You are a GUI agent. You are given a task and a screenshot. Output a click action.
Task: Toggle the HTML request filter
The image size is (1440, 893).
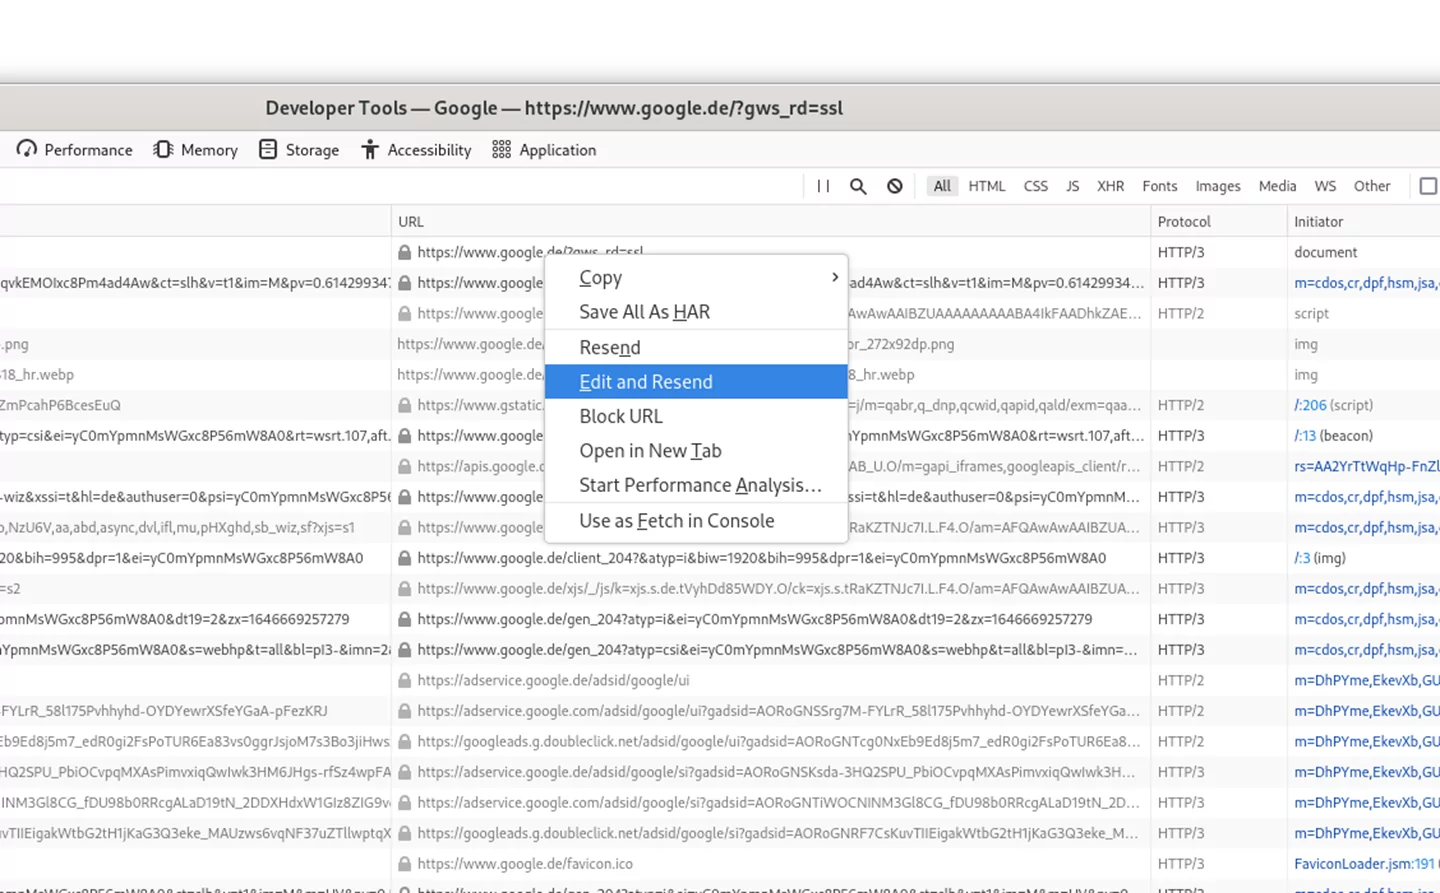(x=987, y=186)
